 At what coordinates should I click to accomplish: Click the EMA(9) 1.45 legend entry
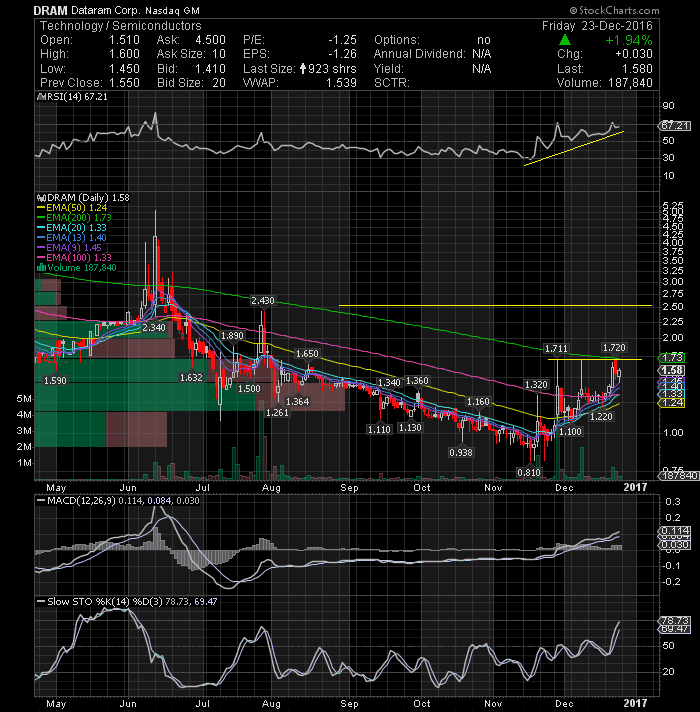[69, 248]
